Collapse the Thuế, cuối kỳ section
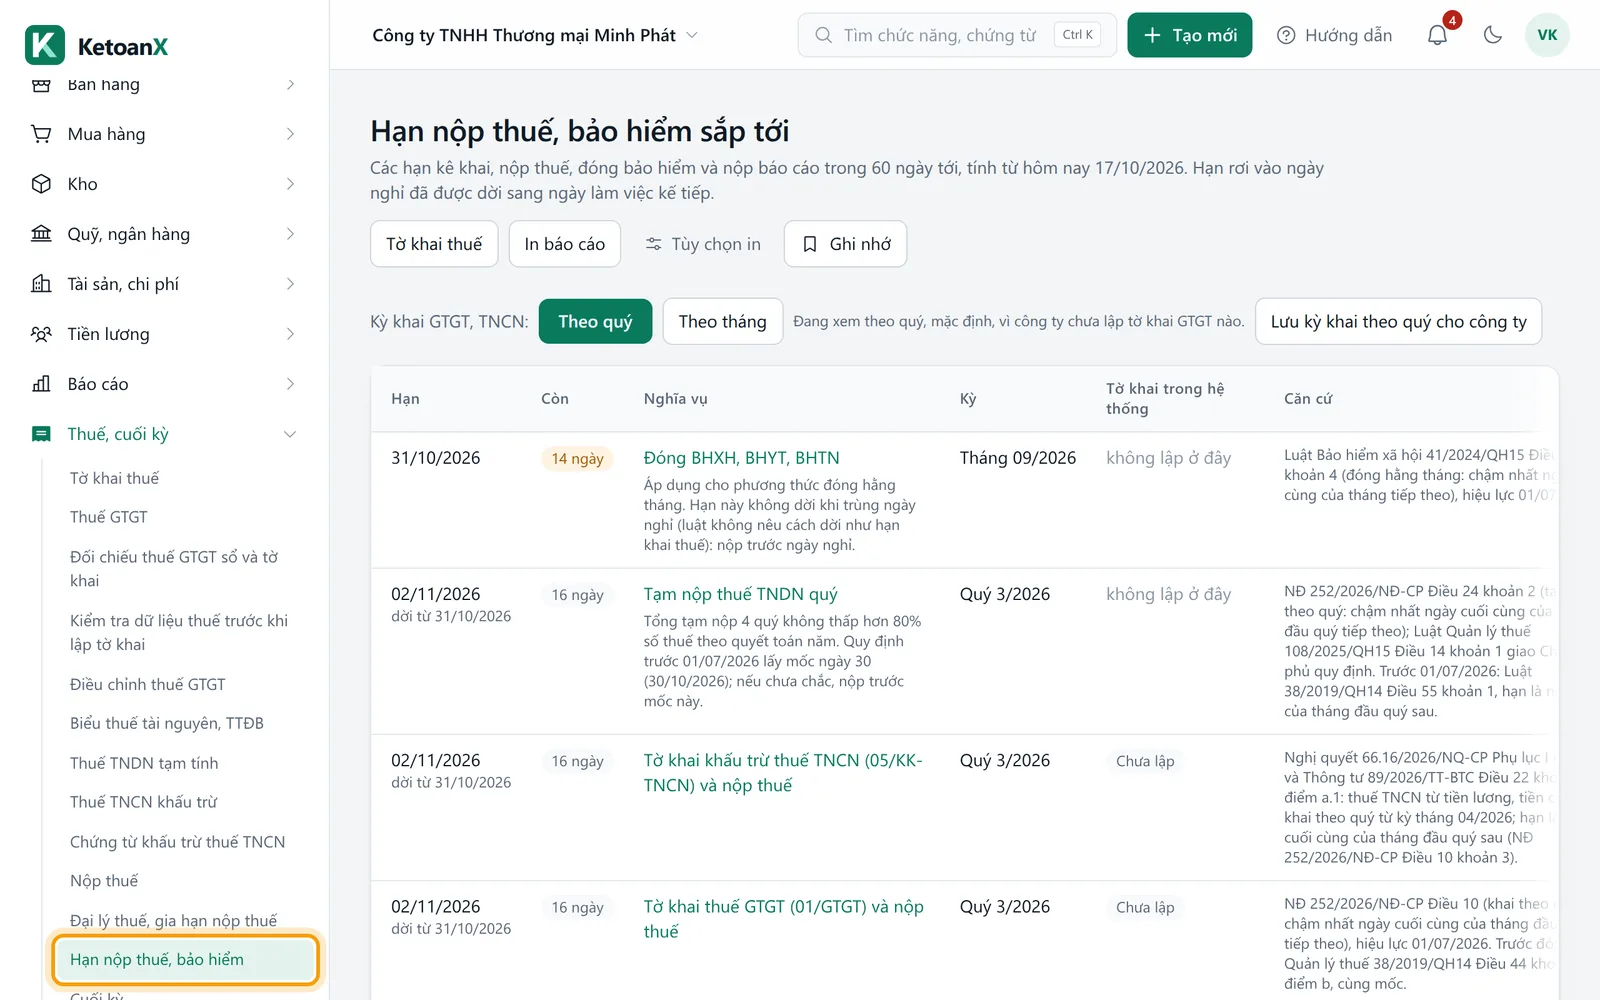This screenshot has height=1000, width=1600. (x=291, y=434)
